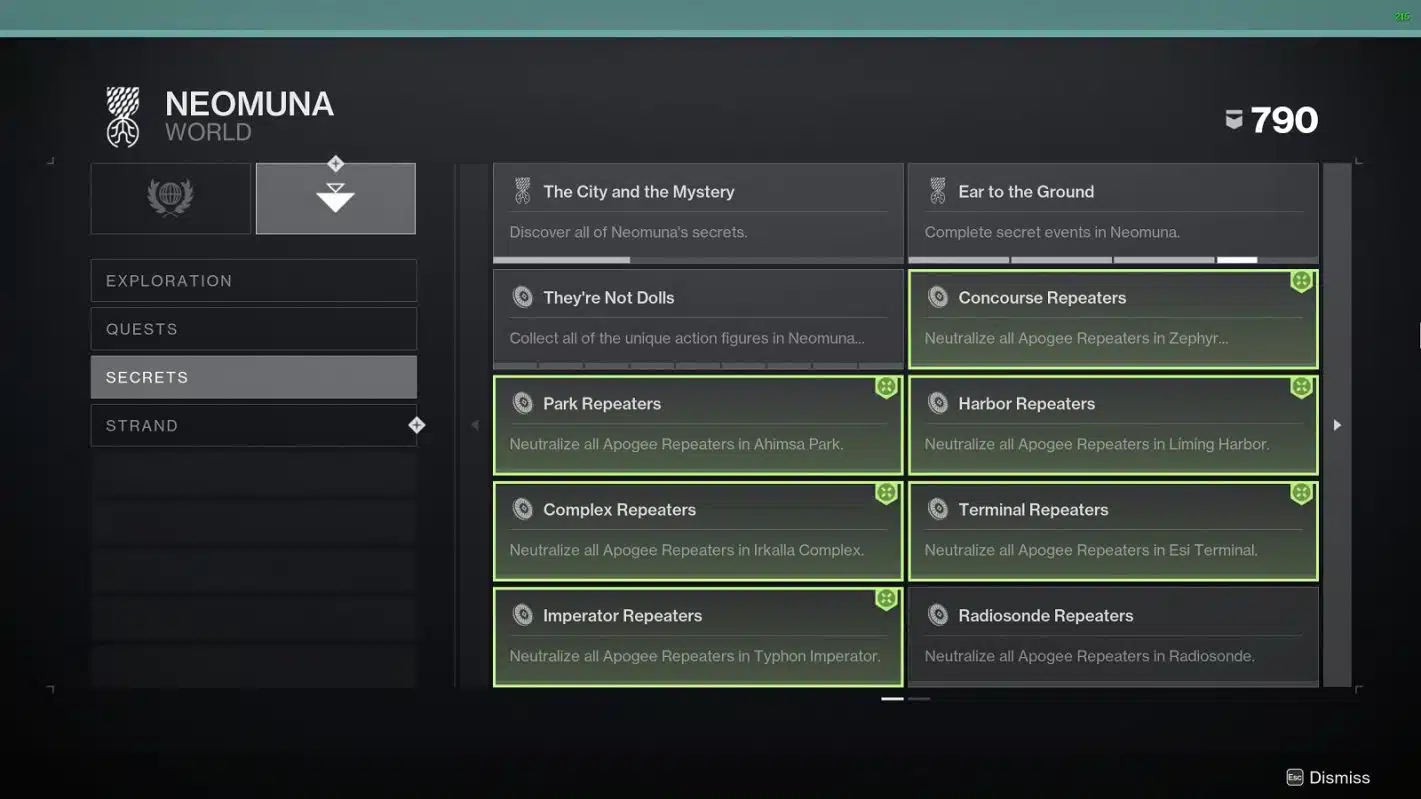The width and height of the screenshot is (1421, 799).
Task: Open the Quests category
Action: 253,329
